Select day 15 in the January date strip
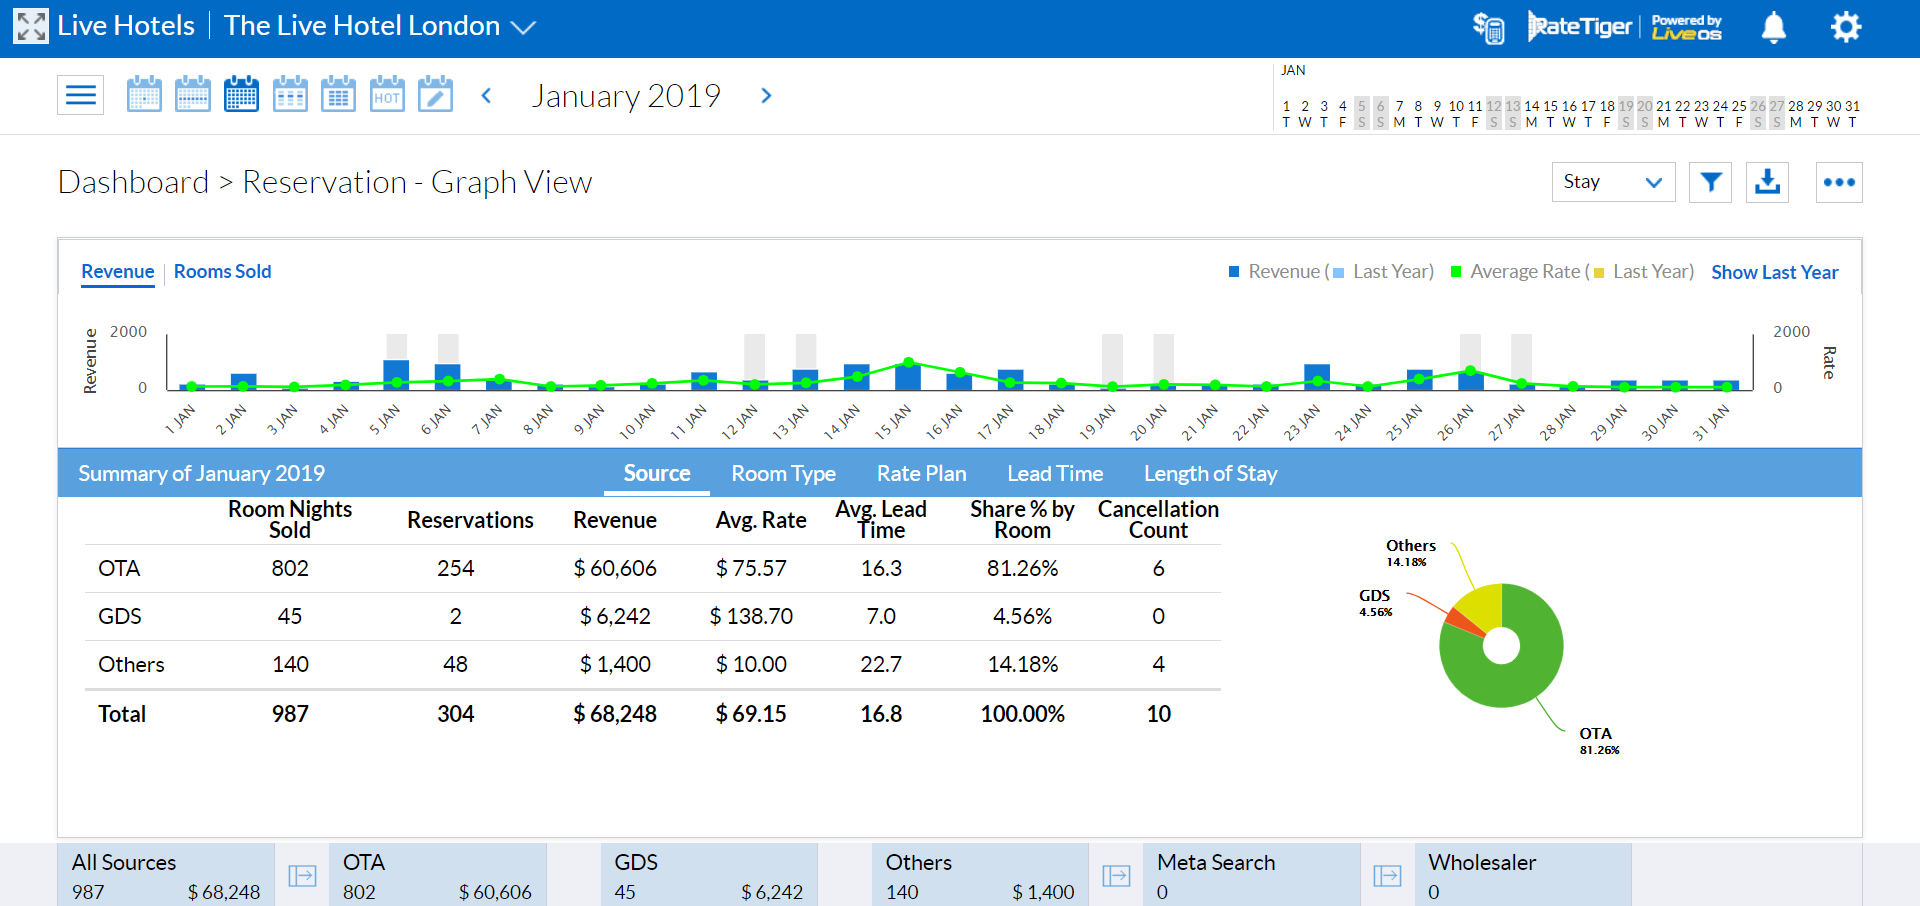Viewport: 1920px width, 906px height. point(1550,113)
